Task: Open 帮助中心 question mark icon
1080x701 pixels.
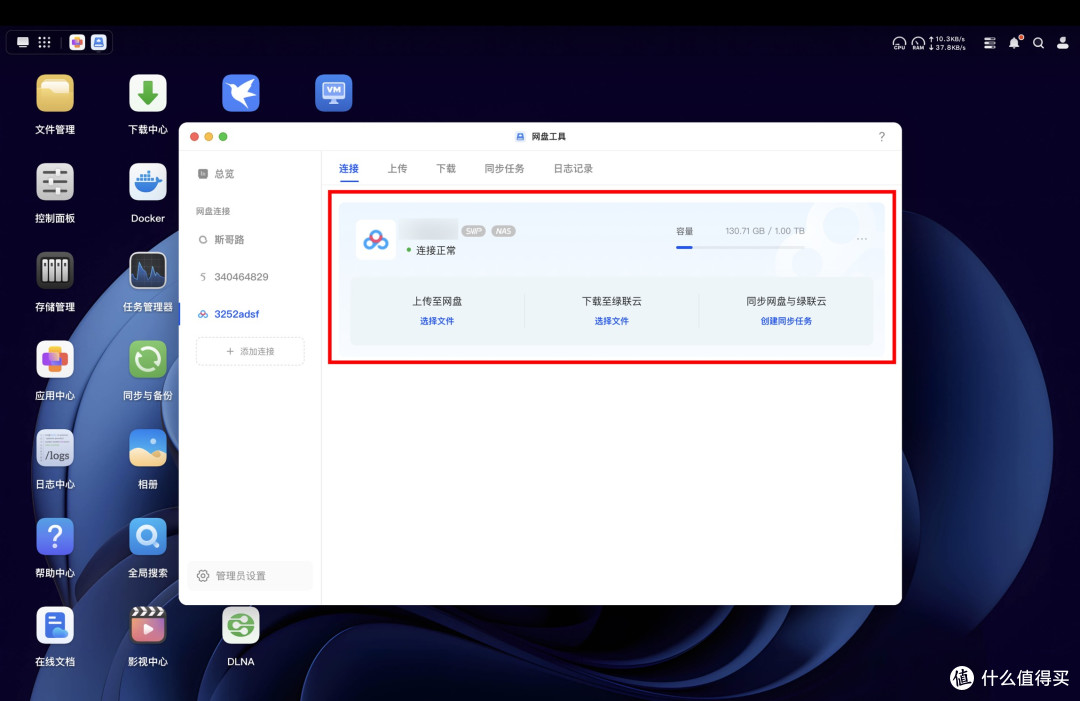Action: [55, 537]
